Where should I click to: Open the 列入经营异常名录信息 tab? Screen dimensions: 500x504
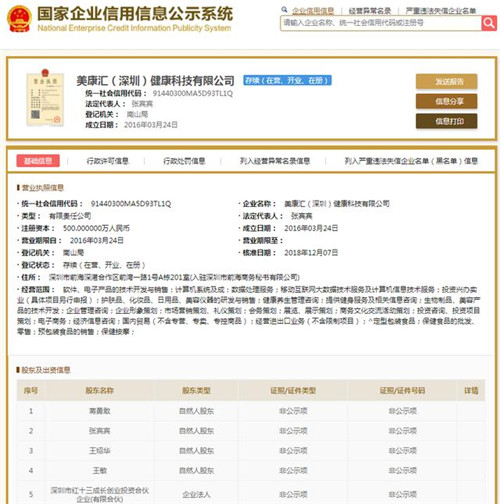[x=275, y=161]
